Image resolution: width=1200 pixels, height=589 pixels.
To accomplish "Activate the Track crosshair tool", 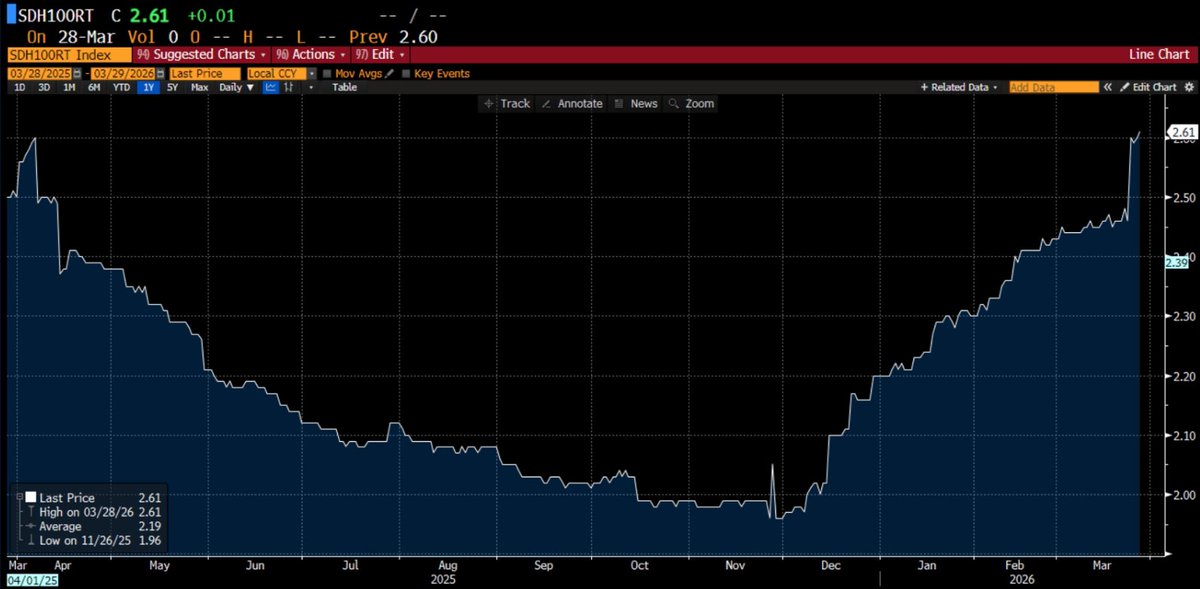I will pyautogui.click(x=507, y=104).
